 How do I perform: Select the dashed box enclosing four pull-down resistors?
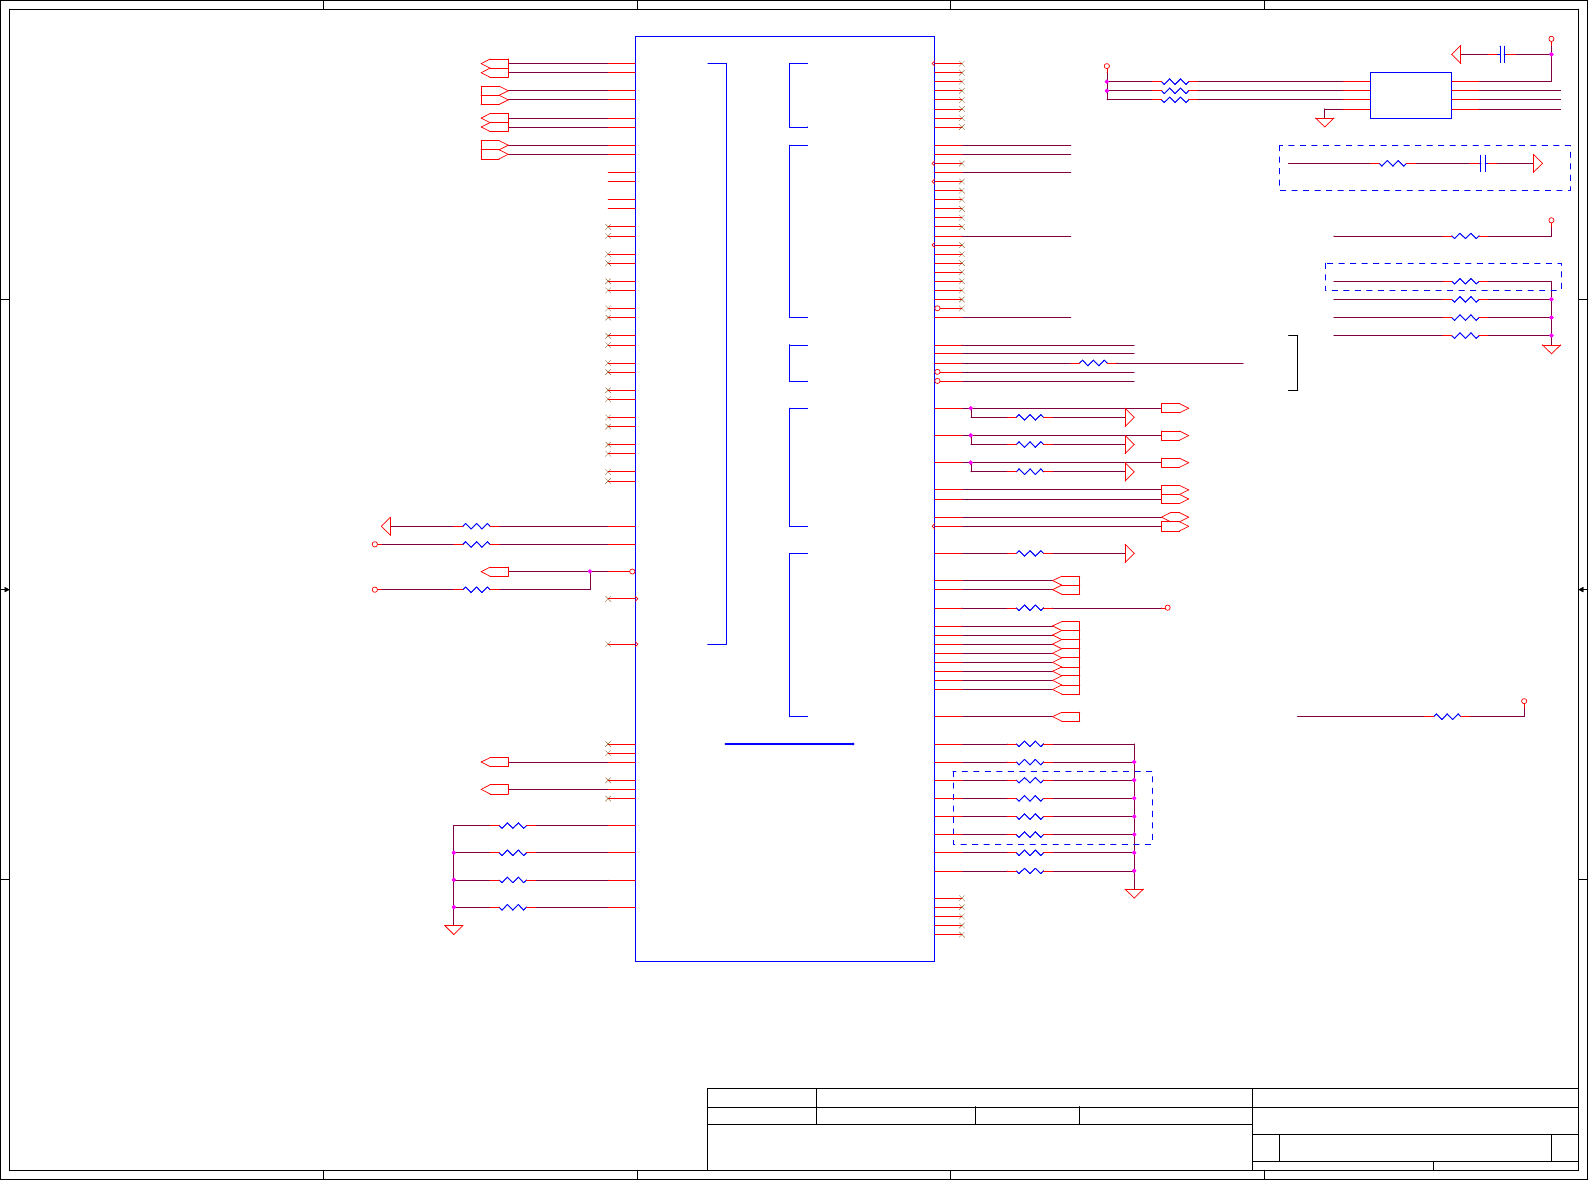1053,808
